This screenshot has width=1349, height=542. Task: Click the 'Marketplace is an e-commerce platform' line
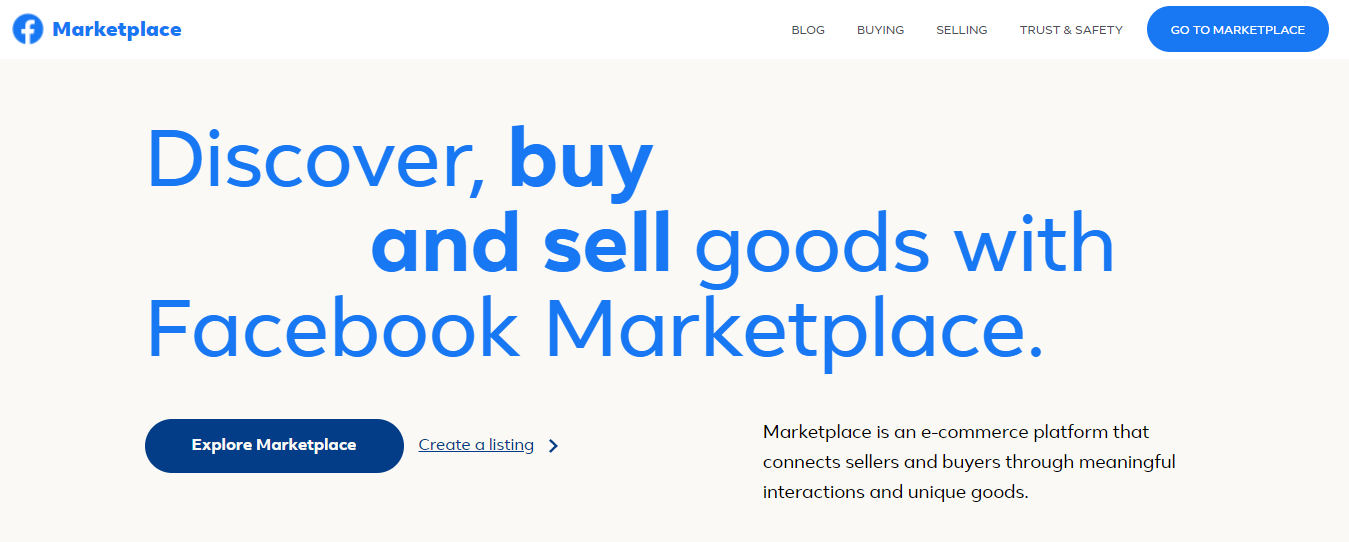coord(956,432)
